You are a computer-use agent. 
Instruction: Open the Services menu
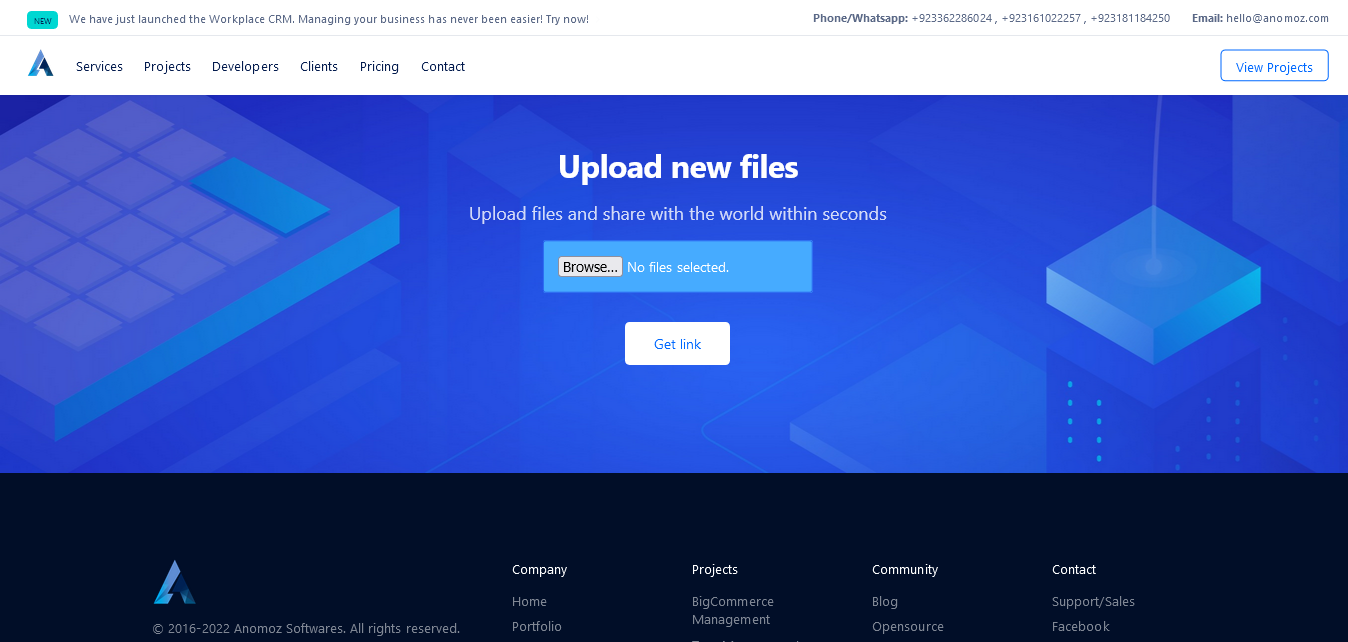(x=99, y=66)
